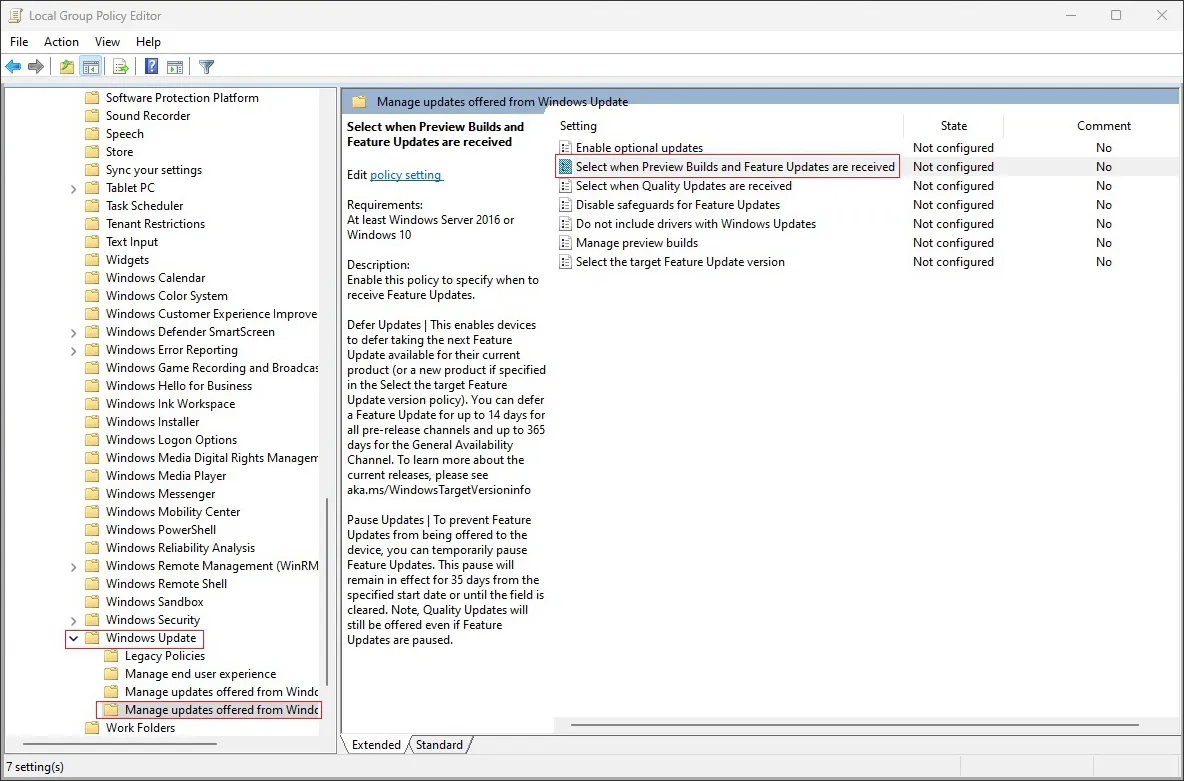
Task: Toggle the Show/Hide Action Pane icon
Action: pos(175,67)
